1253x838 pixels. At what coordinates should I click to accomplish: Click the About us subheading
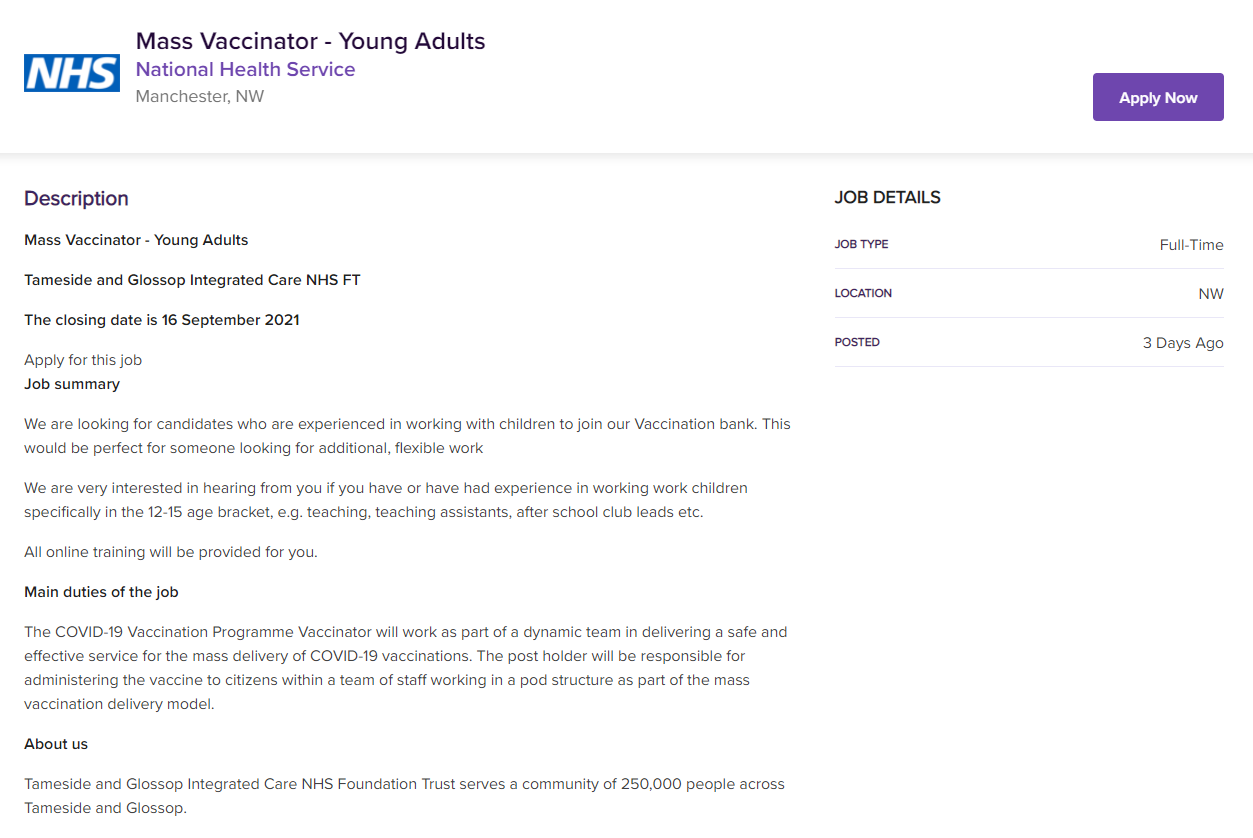[56, 744]
